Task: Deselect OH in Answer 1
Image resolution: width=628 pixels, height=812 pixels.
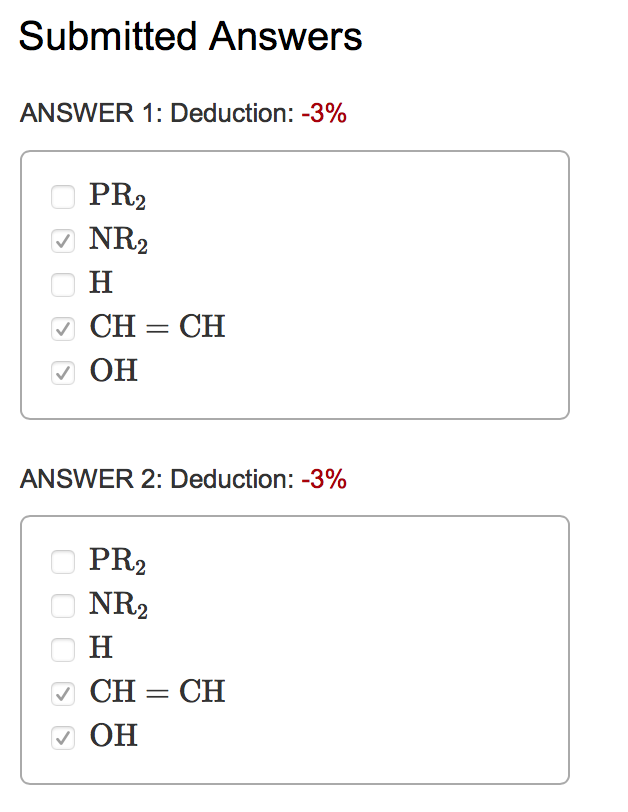Action: [x=62, y=371]
